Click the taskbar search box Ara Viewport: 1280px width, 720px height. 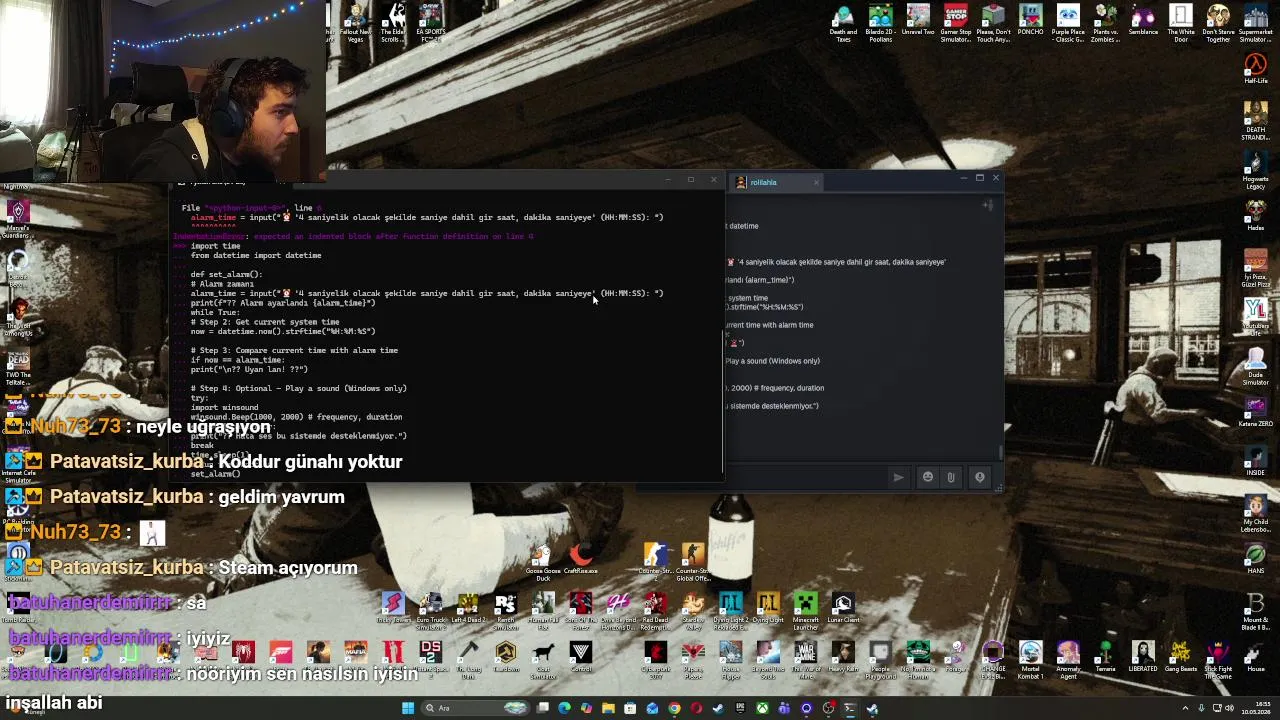click(x=475, y=709)
